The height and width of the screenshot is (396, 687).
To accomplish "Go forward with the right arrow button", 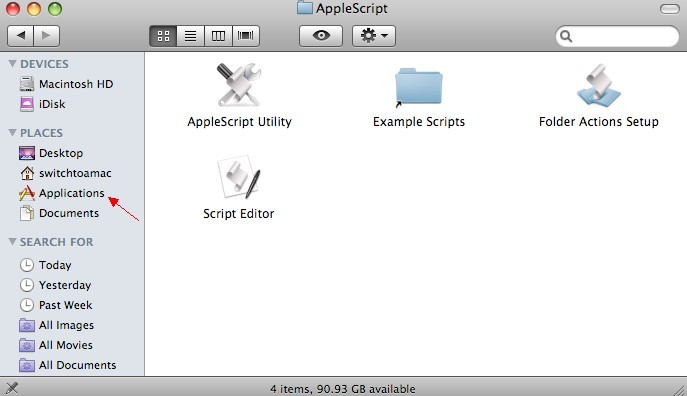I will pyautogui.click(x=46, y=35).
